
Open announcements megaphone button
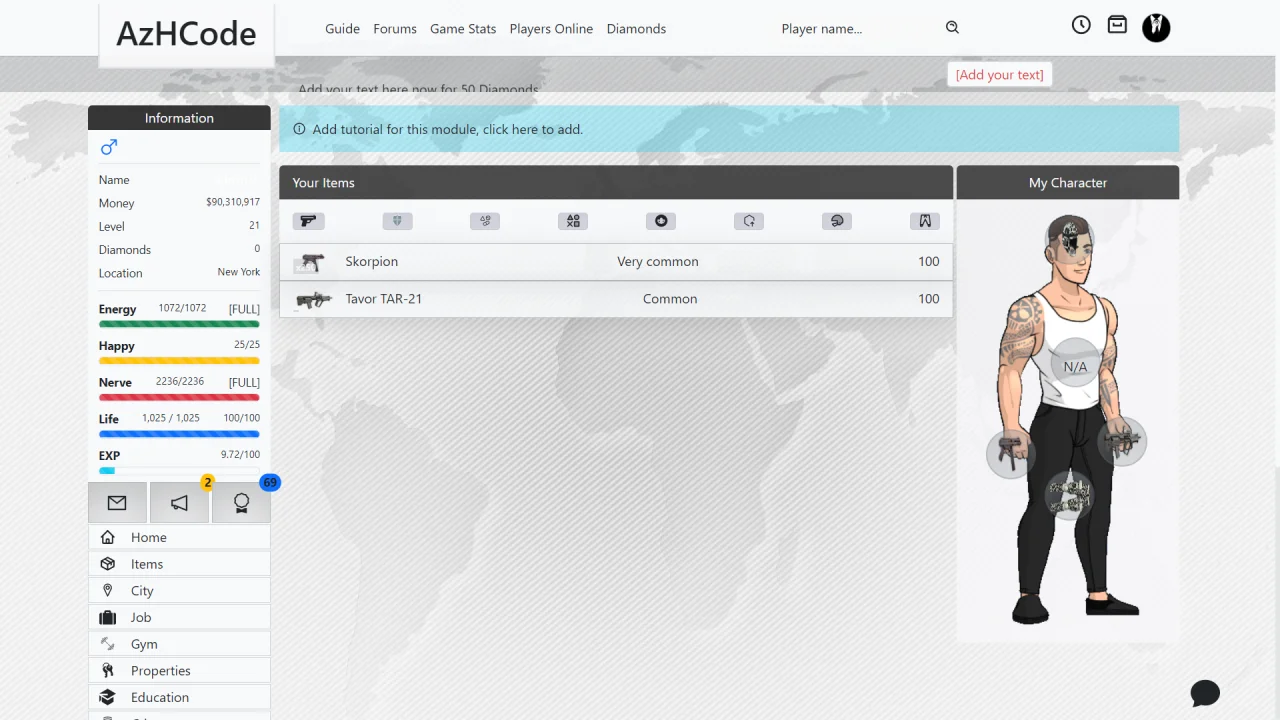click(179, 503)
